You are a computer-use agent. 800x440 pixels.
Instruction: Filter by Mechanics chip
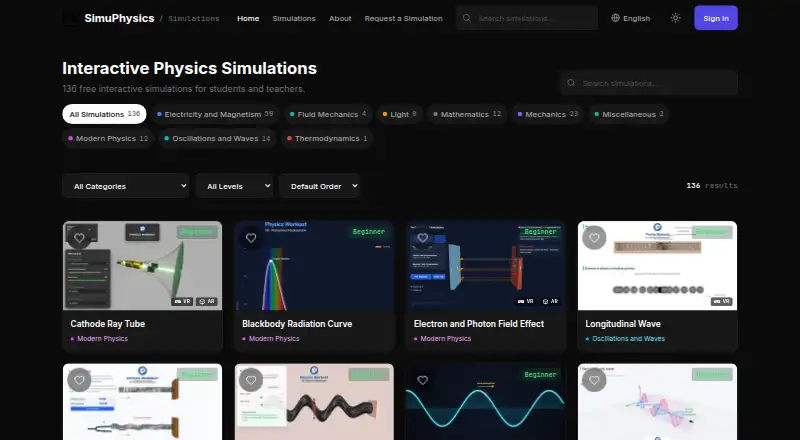pyautogui.click(x=548, y=114)
